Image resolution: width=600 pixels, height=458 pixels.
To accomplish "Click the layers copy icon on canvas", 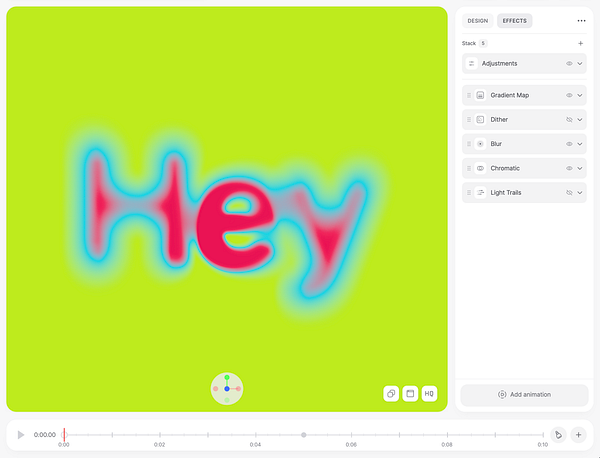I will point(391,394).
